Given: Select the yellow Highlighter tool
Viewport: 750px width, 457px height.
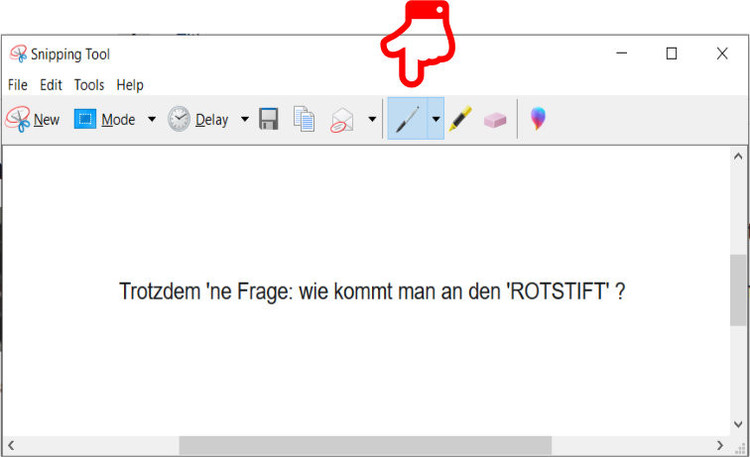Looking at the screenshot, I should click(x=460, y=119).
